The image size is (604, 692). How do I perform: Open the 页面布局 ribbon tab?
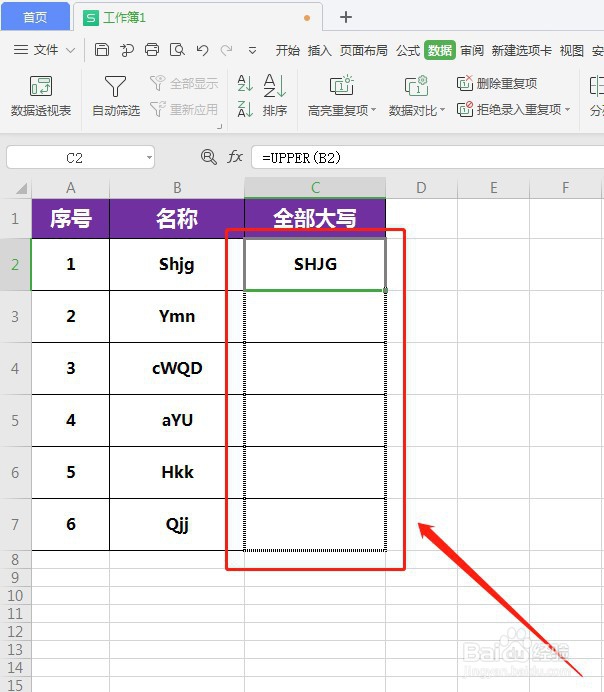[364, 51]
